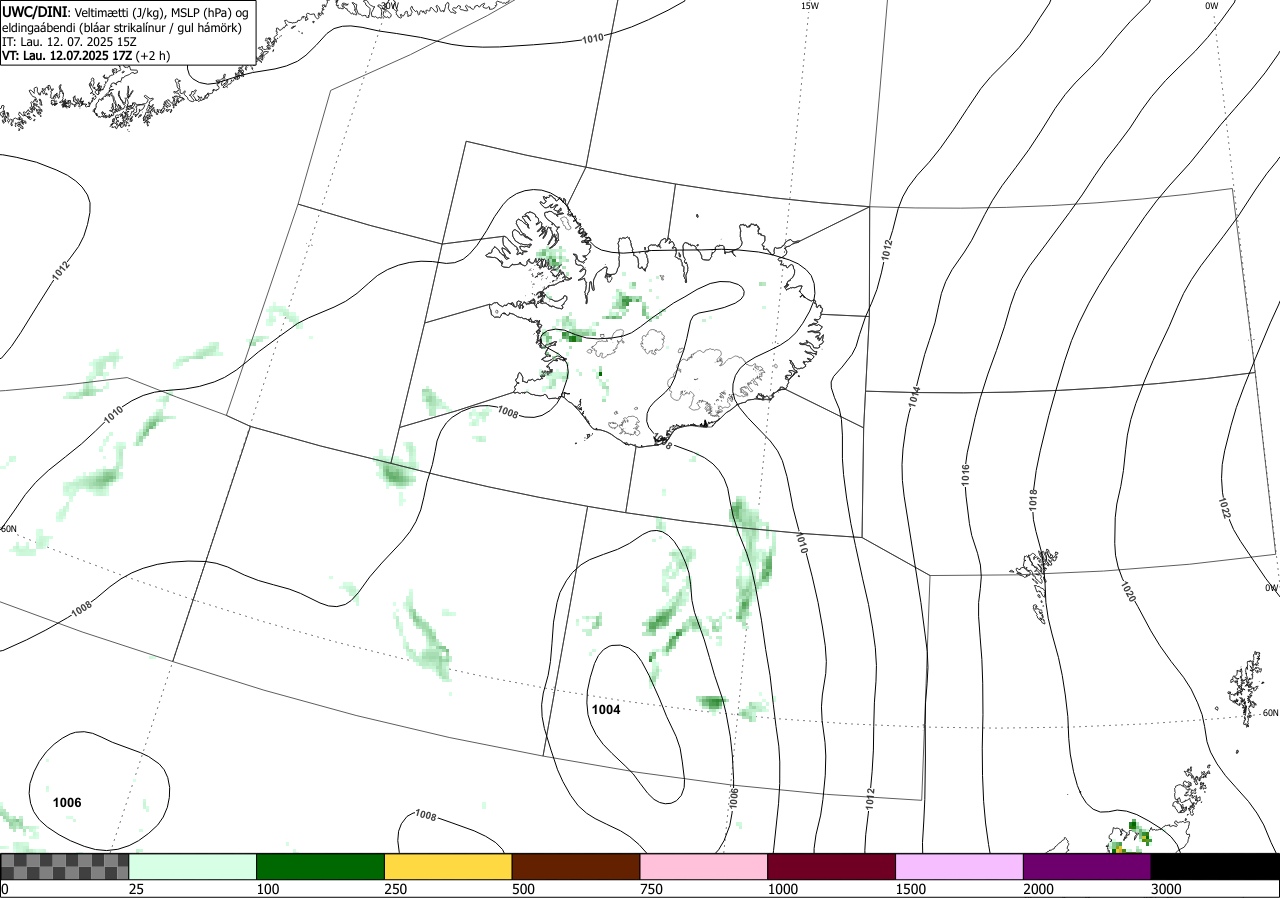The image size is (1280, 898).
Task: Click the bold 1006 low-pressure center label
Action: tap(67, 803)
